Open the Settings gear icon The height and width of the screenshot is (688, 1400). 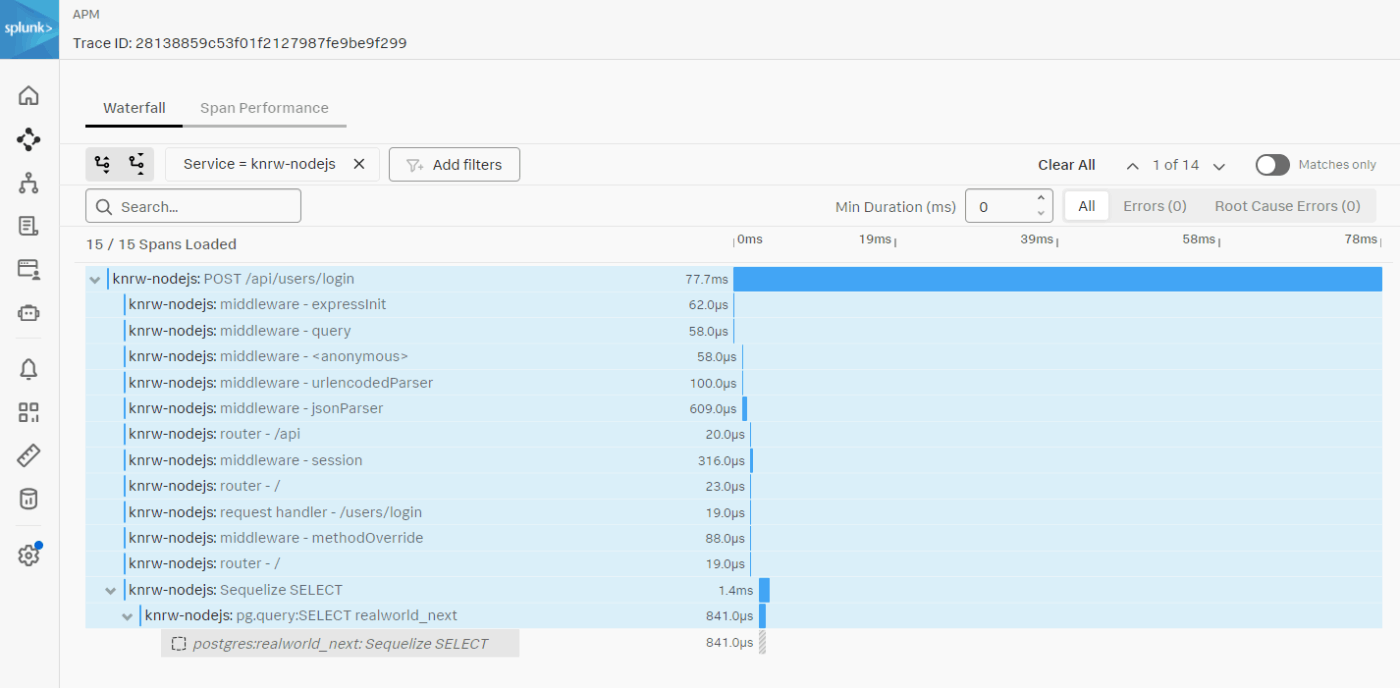(29, 555)
